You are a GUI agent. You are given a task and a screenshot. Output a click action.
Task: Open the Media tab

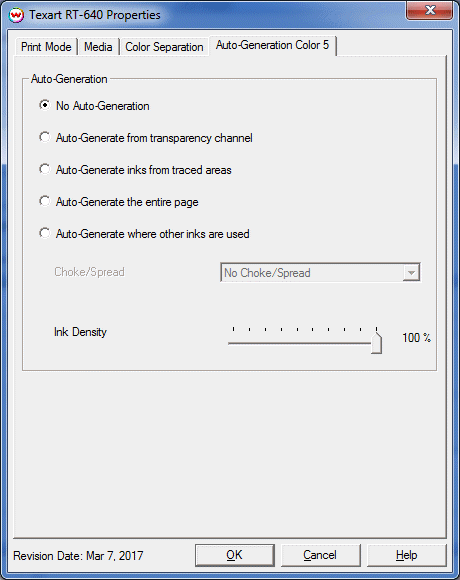pos(98,47)
